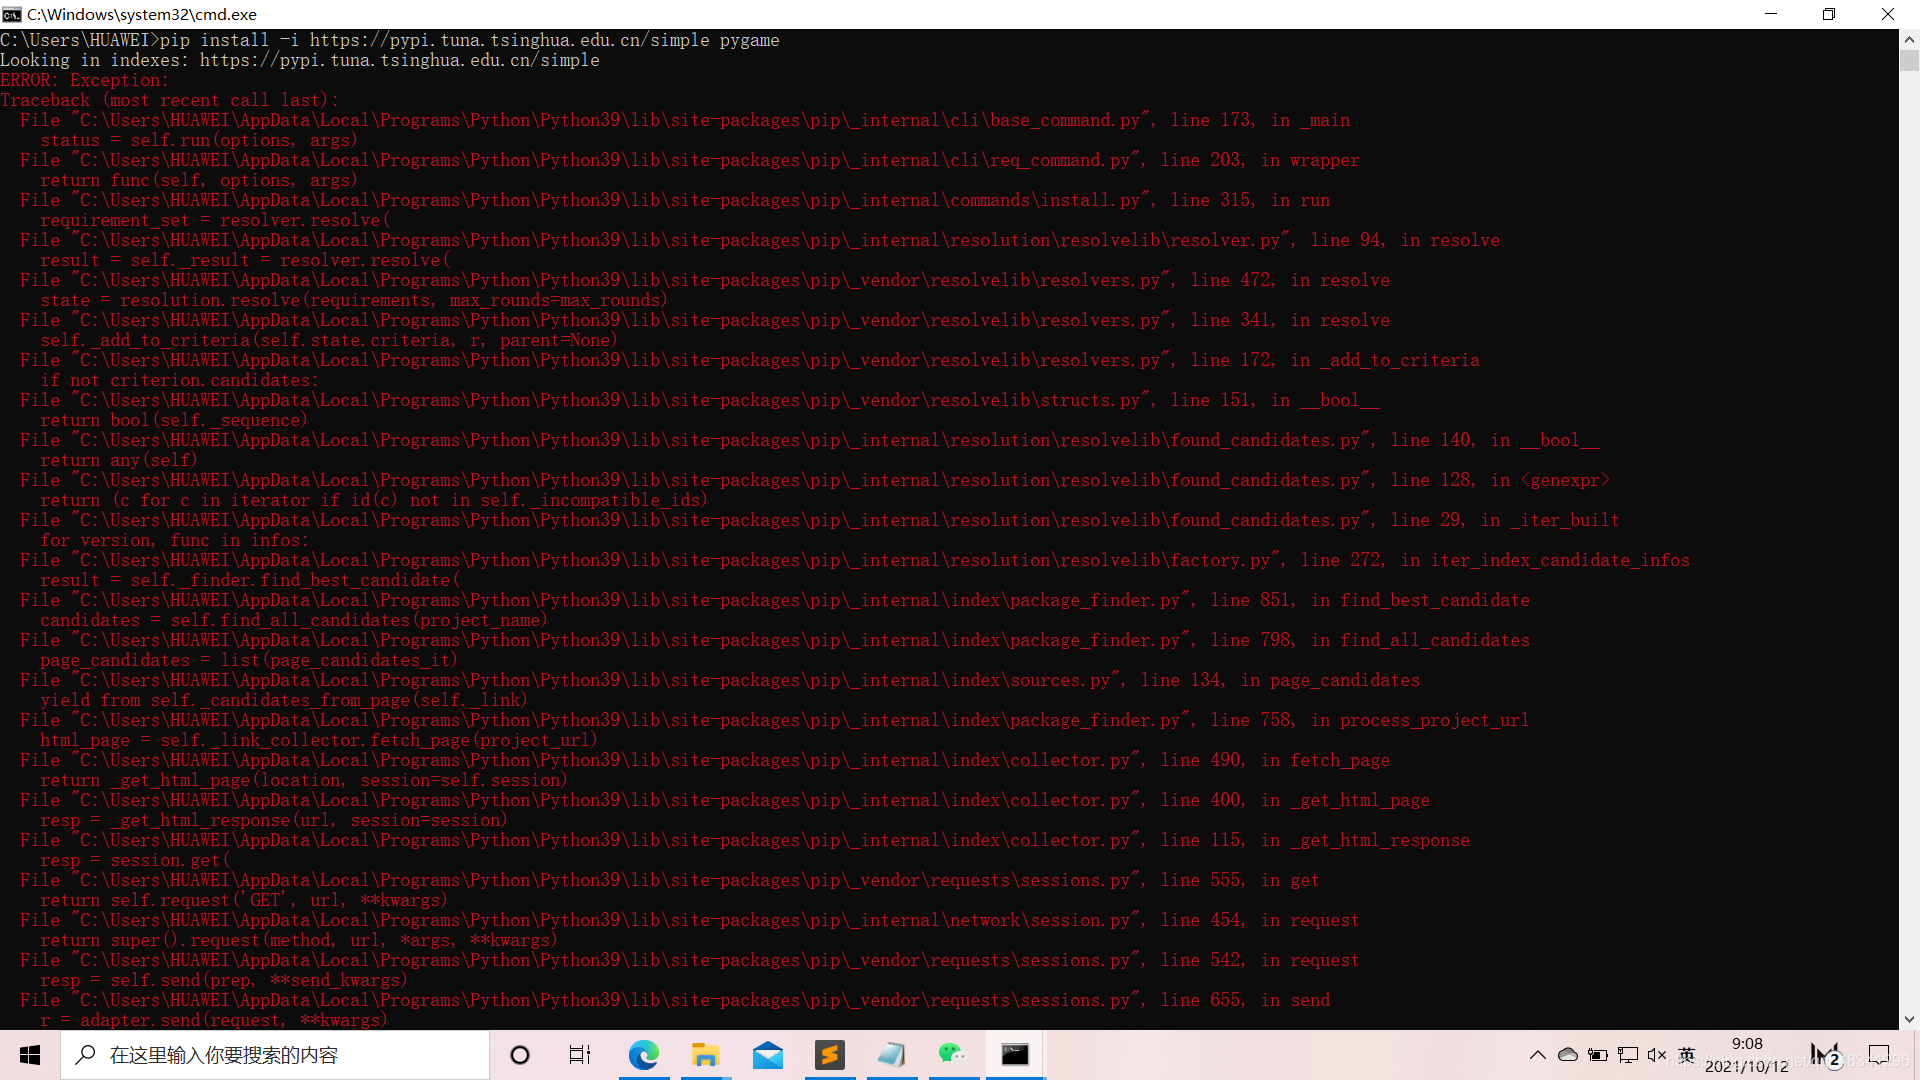Image resolution: width=1920 pixels, height=1080 pixels.
Task: Click the magnifier icon in the search box
Action: pos(86,1055)
